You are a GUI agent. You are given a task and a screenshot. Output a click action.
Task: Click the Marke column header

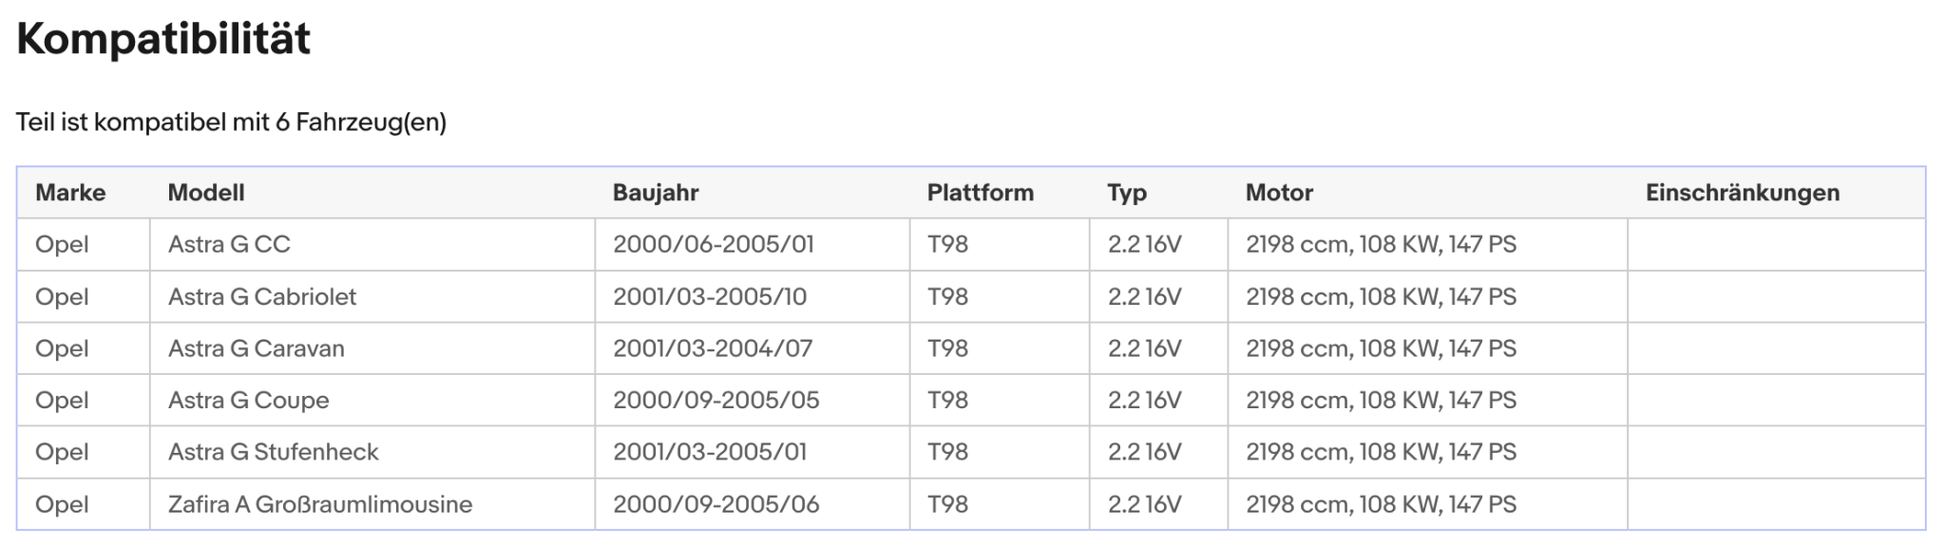point(70,193)
